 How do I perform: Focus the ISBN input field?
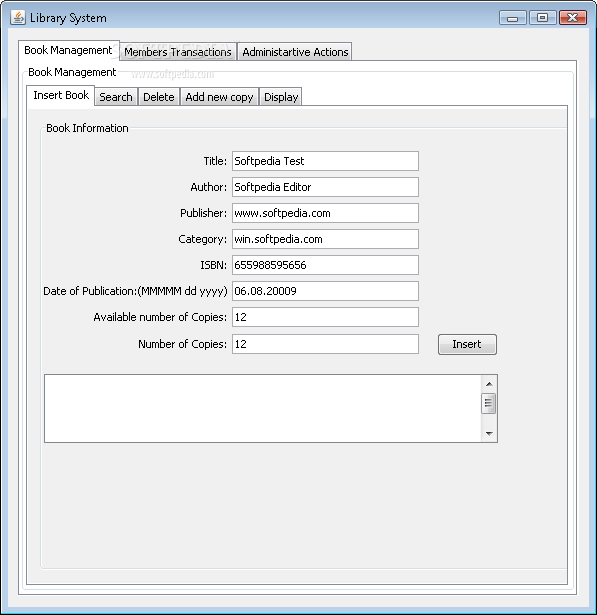[325, 265]
